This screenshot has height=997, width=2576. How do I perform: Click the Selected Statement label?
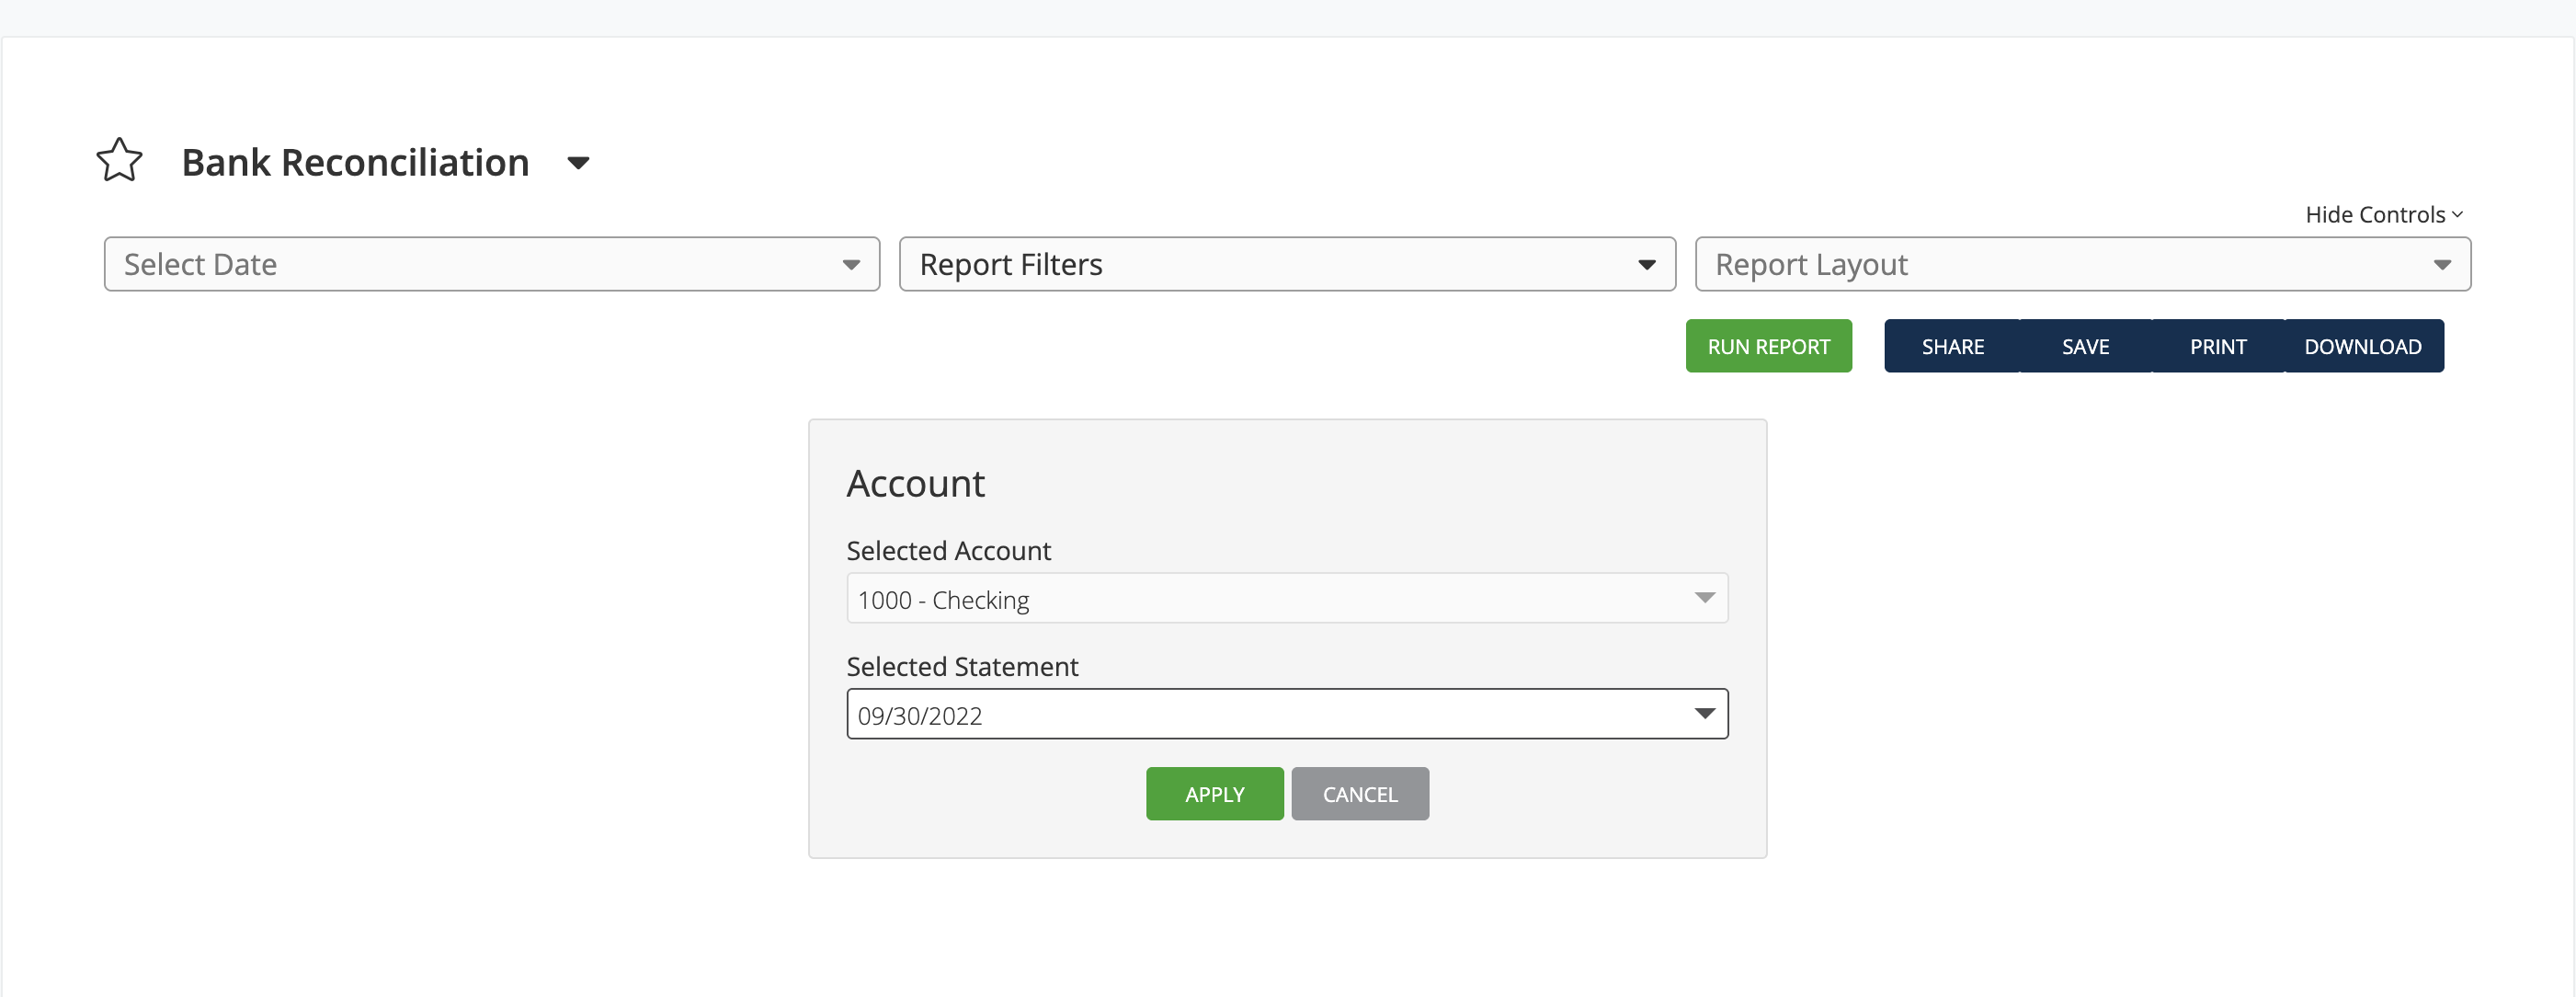click(x=962, y=666)
